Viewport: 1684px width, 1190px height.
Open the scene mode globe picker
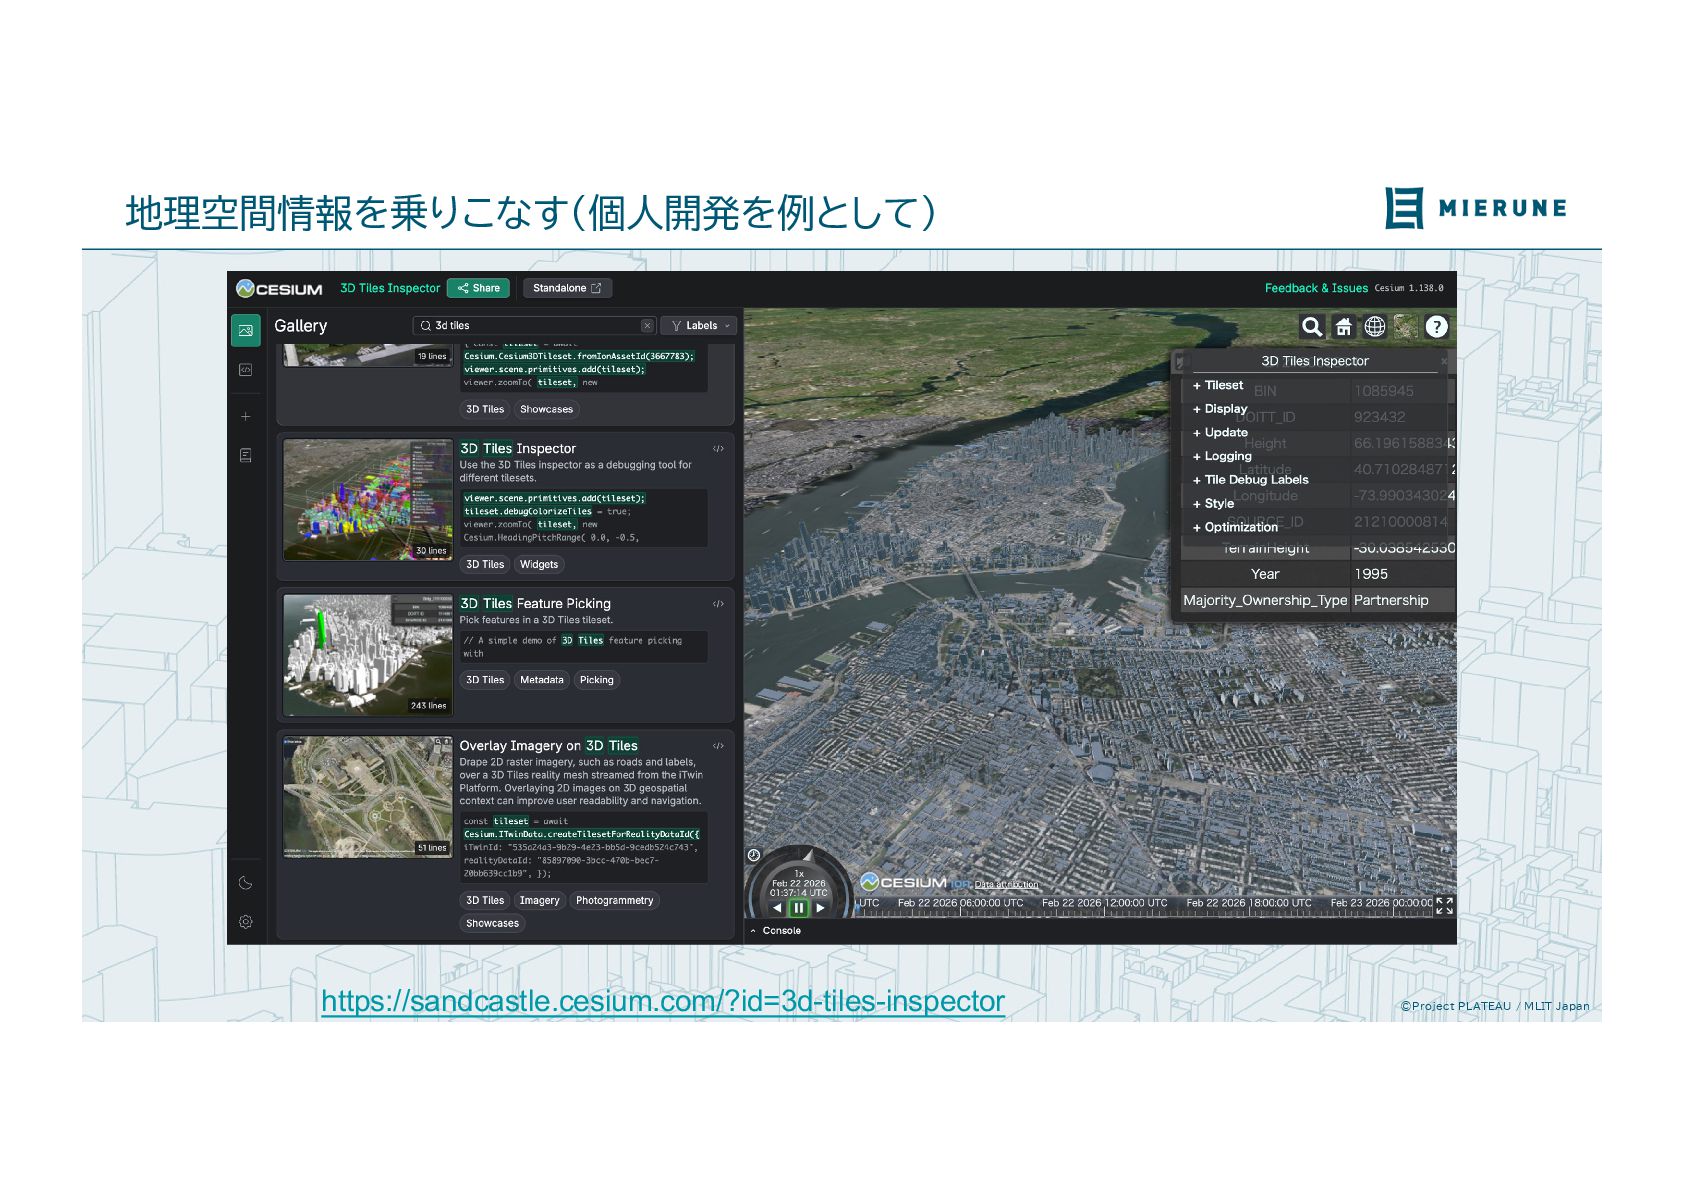(1375, 327)
